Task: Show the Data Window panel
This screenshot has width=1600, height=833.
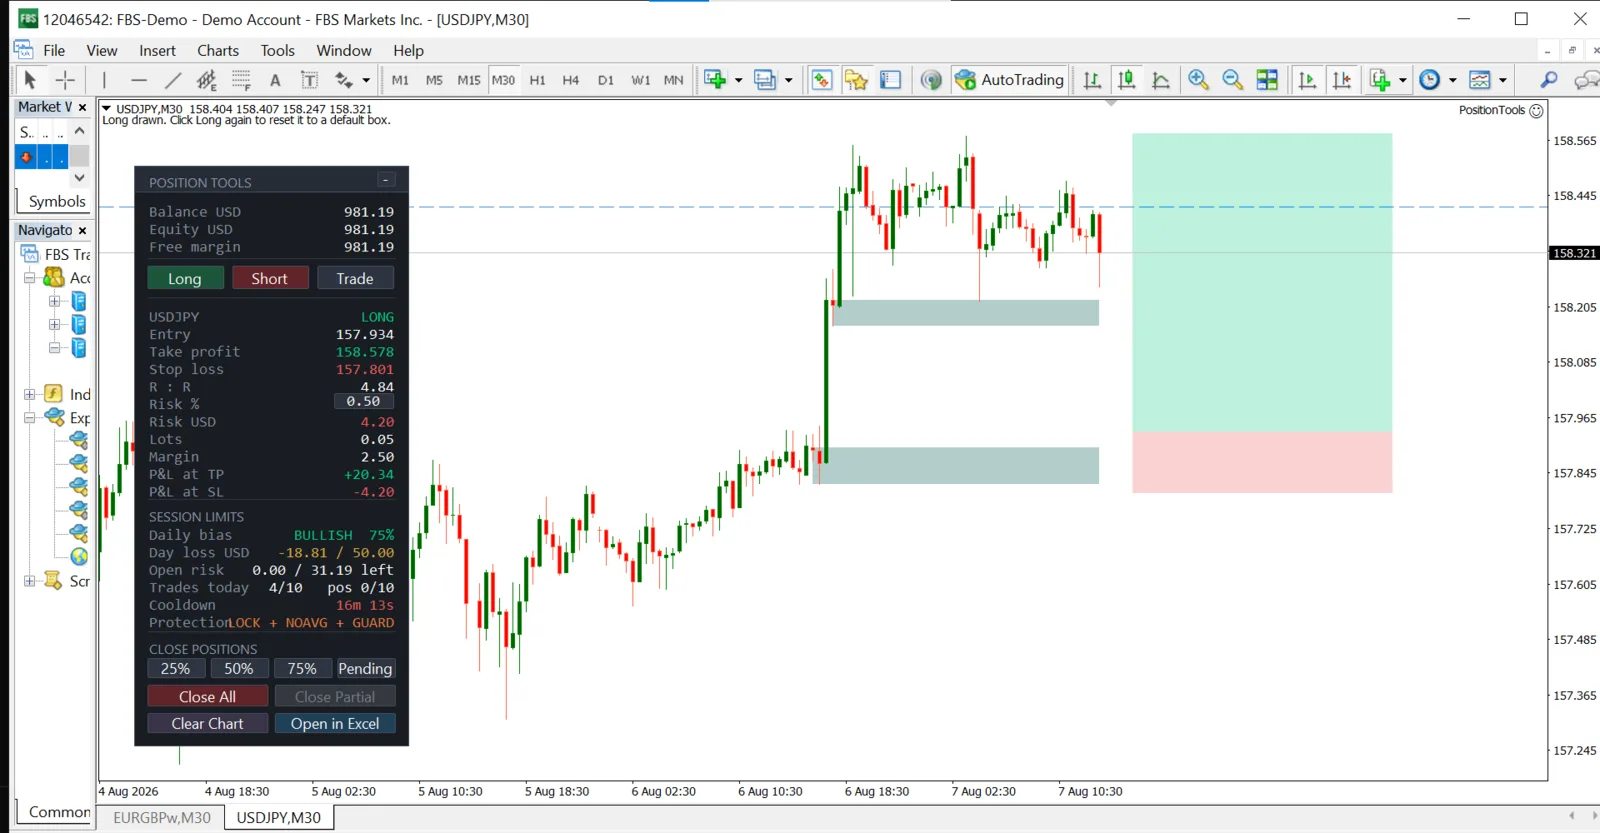Action: pyautogui.click(x=890, y=80)
